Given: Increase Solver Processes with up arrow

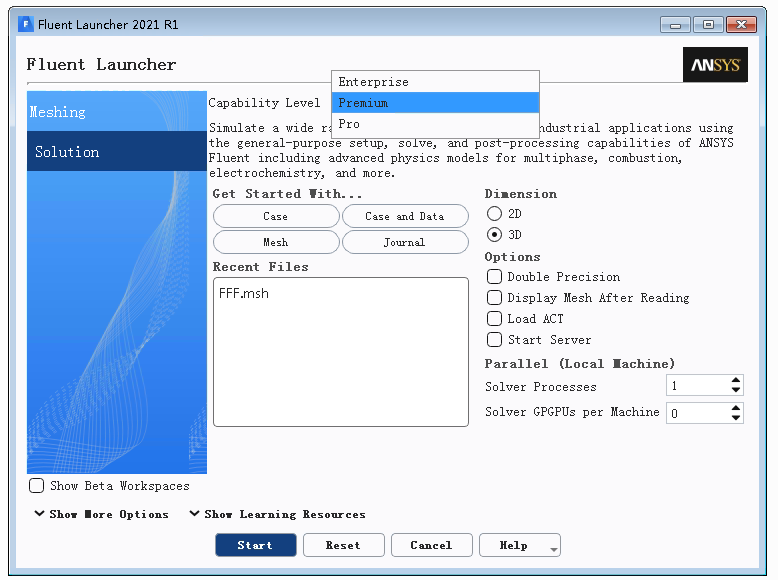Looking at the screenshot, I should click(736, 381).
